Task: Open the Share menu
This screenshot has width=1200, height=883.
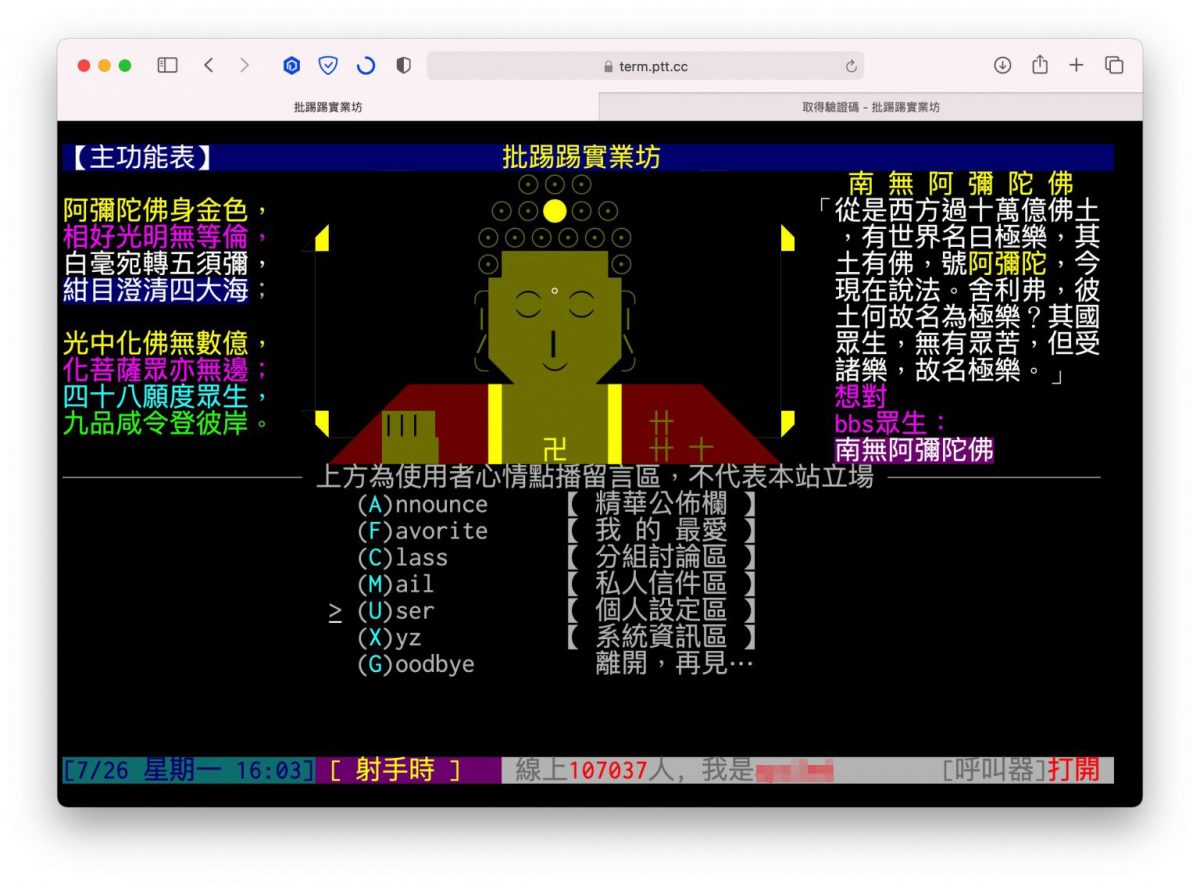Action: 1040,64
